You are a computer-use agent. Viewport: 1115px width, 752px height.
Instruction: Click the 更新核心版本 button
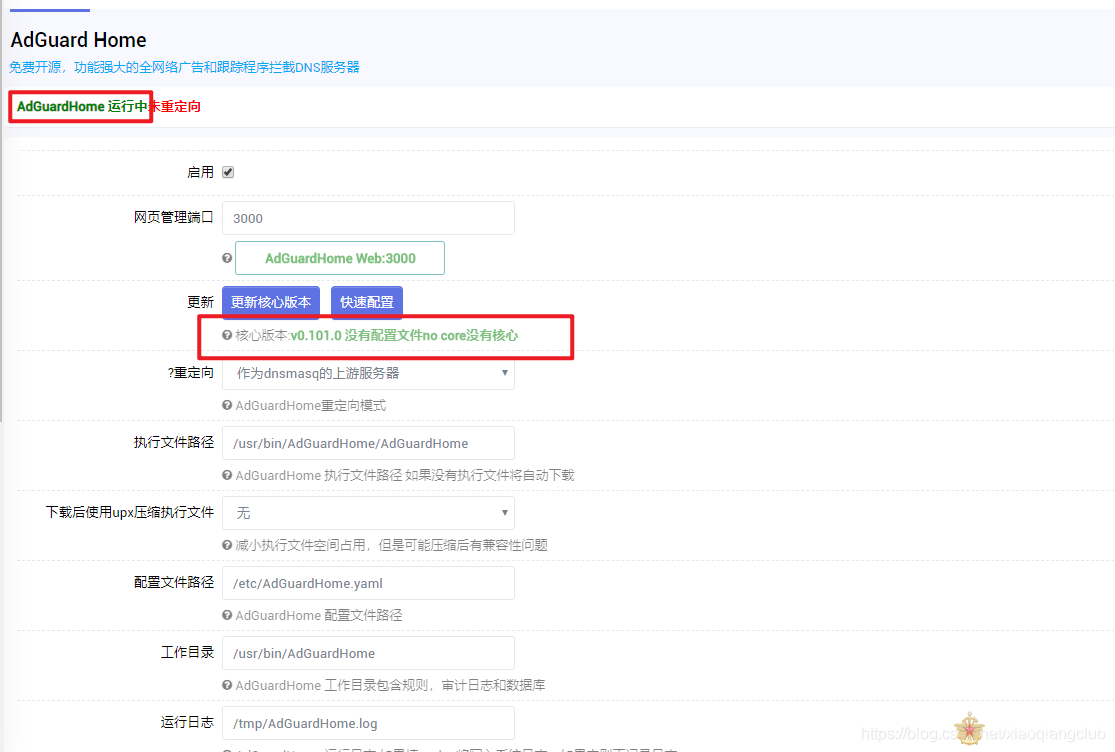(271, 302)
